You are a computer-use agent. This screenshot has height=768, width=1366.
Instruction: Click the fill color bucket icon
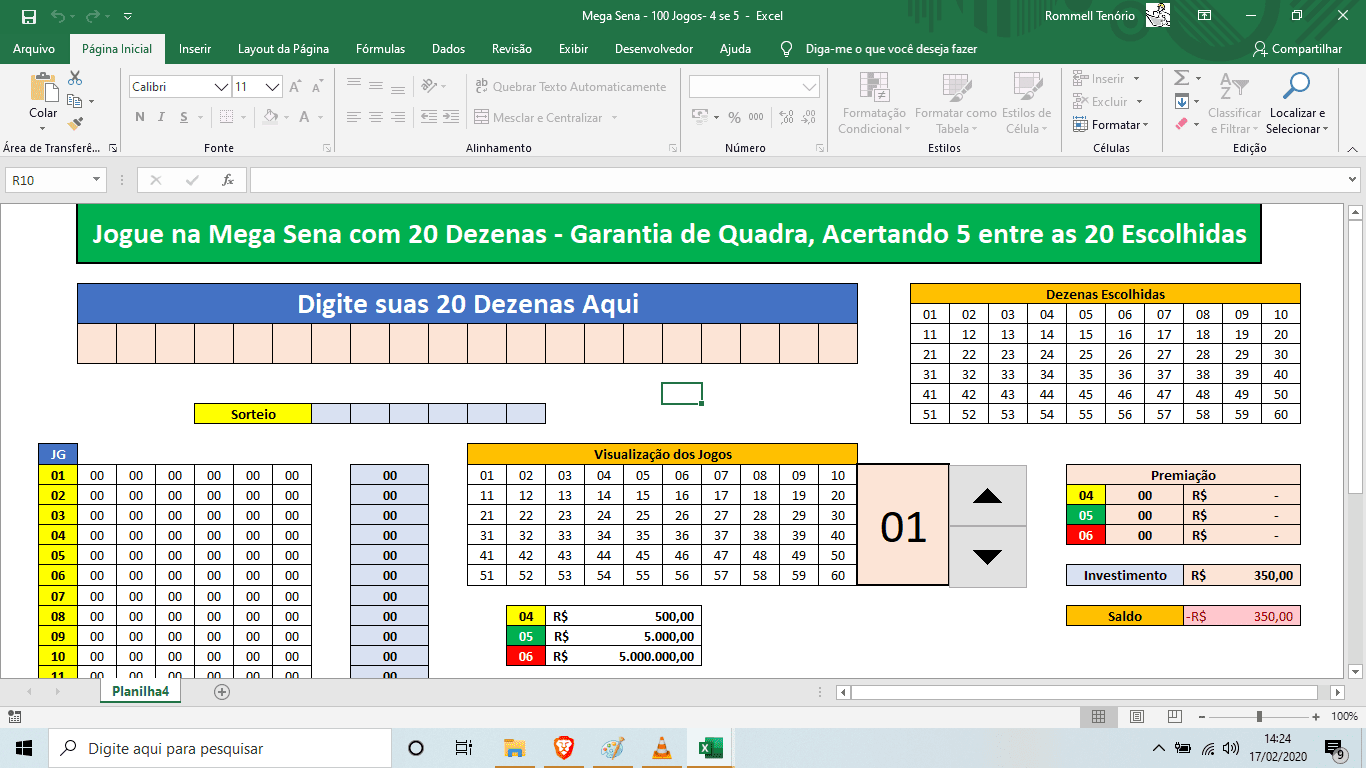click(x=268, y=117)
